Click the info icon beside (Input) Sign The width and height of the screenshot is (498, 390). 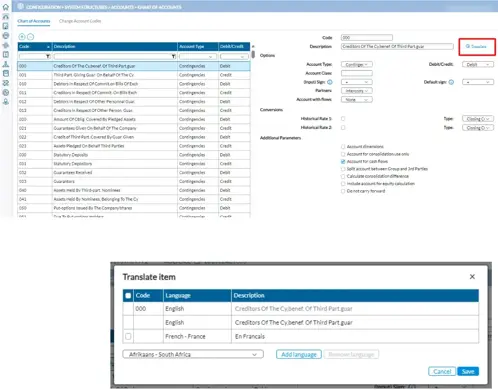(330, 82)
